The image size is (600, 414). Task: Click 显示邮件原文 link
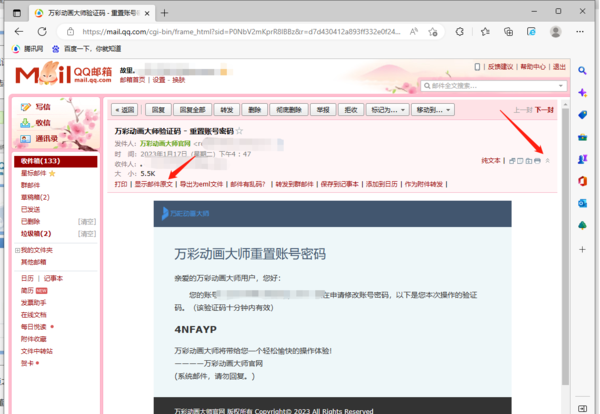(154, 185)
